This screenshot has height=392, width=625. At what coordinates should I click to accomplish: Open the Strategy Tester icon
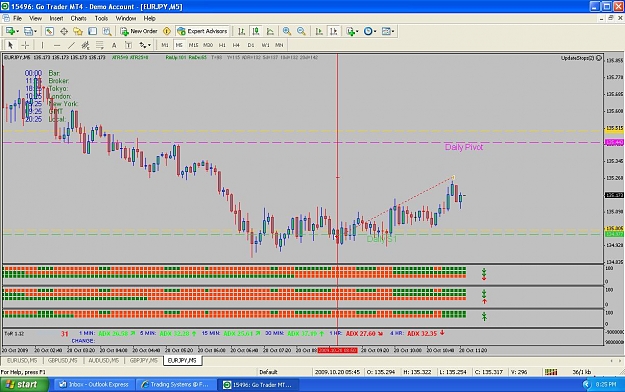pos(107,31)
